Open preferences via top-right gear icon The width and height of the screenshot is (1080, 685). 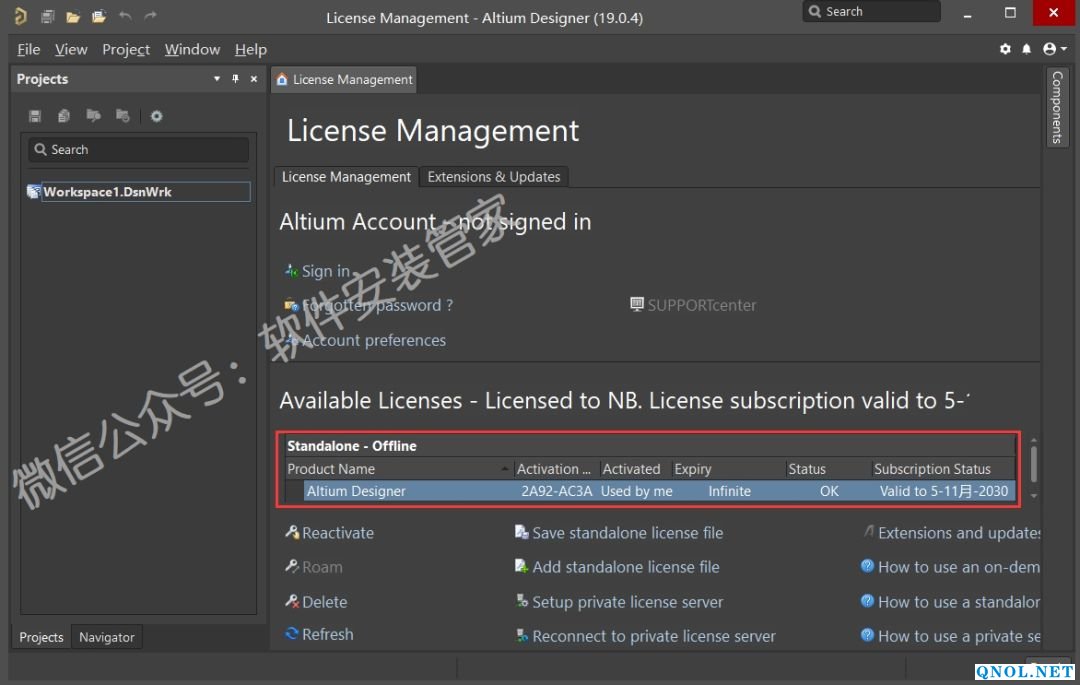click(1005, 49)
